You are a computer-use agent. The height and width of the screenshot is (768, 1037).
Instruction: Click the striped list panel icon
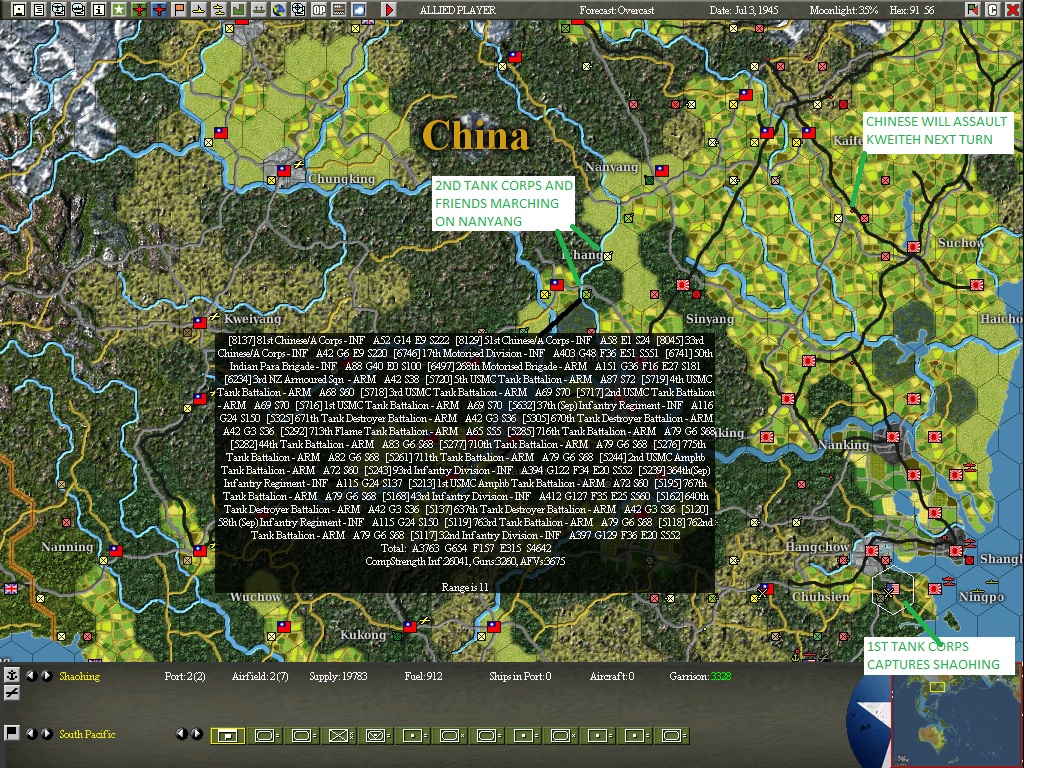coord(339,10)
